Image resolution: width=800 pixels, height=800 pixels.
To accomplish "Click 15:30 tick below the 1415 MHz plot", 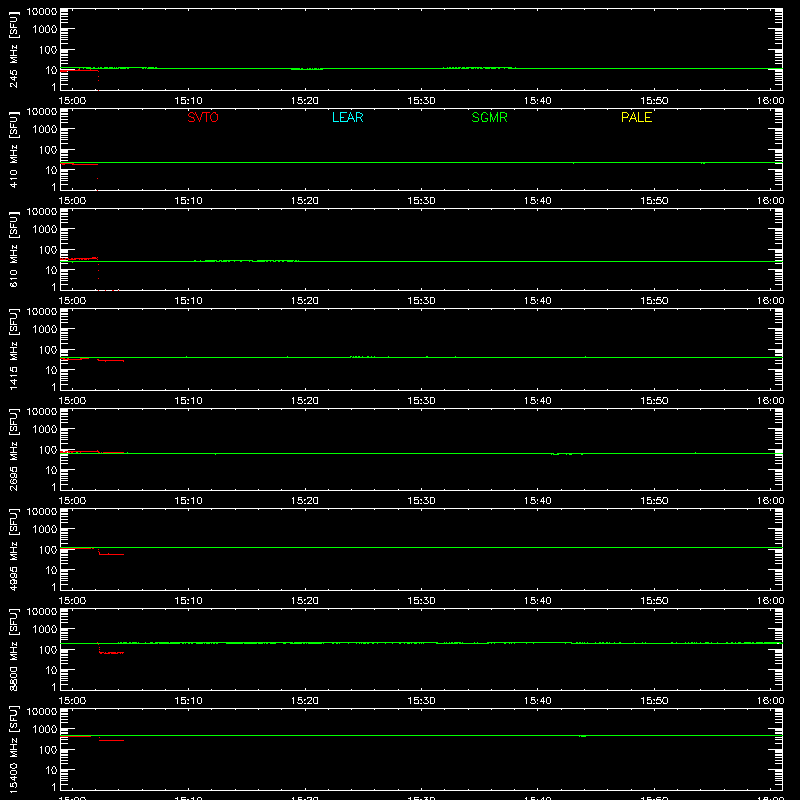I will coord(421,401).
